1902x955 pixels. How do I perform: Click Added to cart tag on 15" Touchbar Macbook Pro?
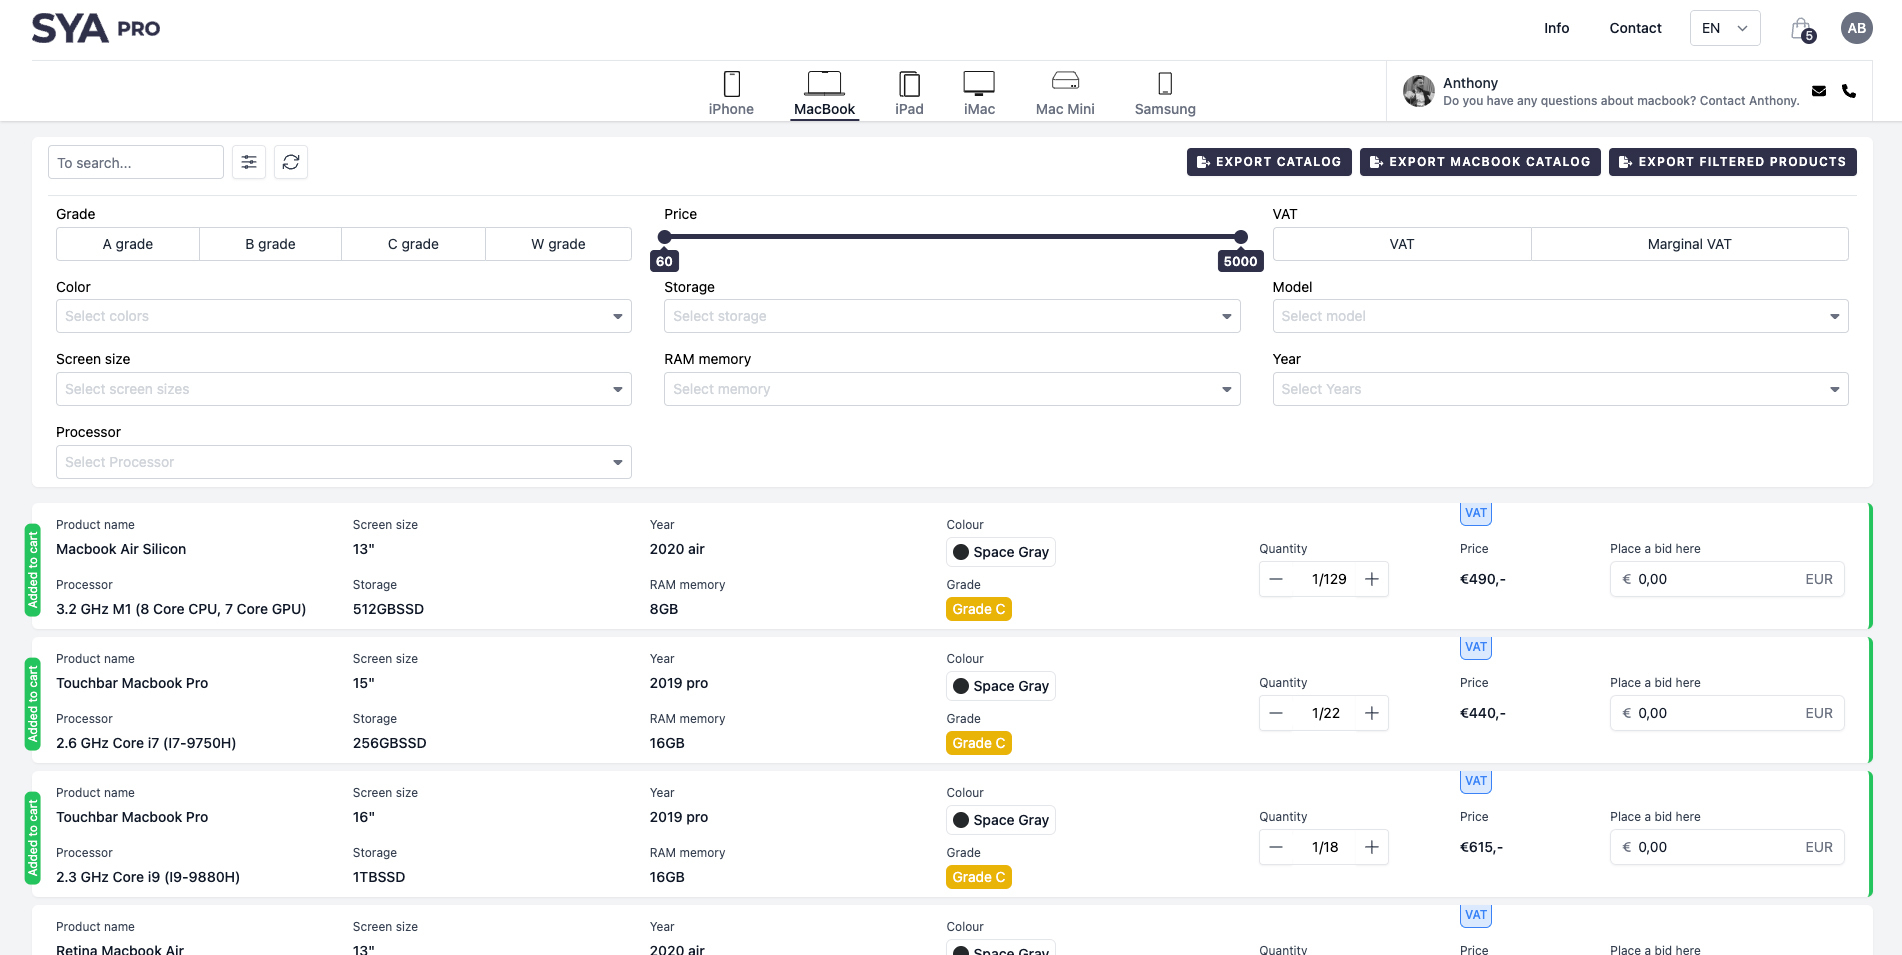(x=32, y=704)
